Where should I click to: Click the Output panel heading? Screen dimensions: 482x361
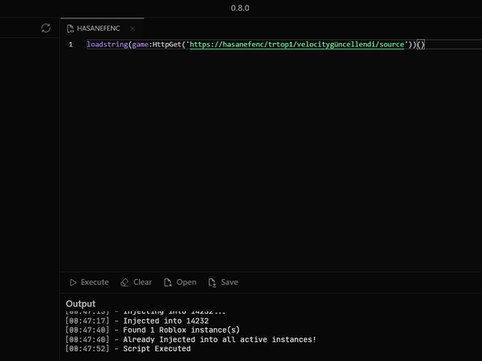80,304
